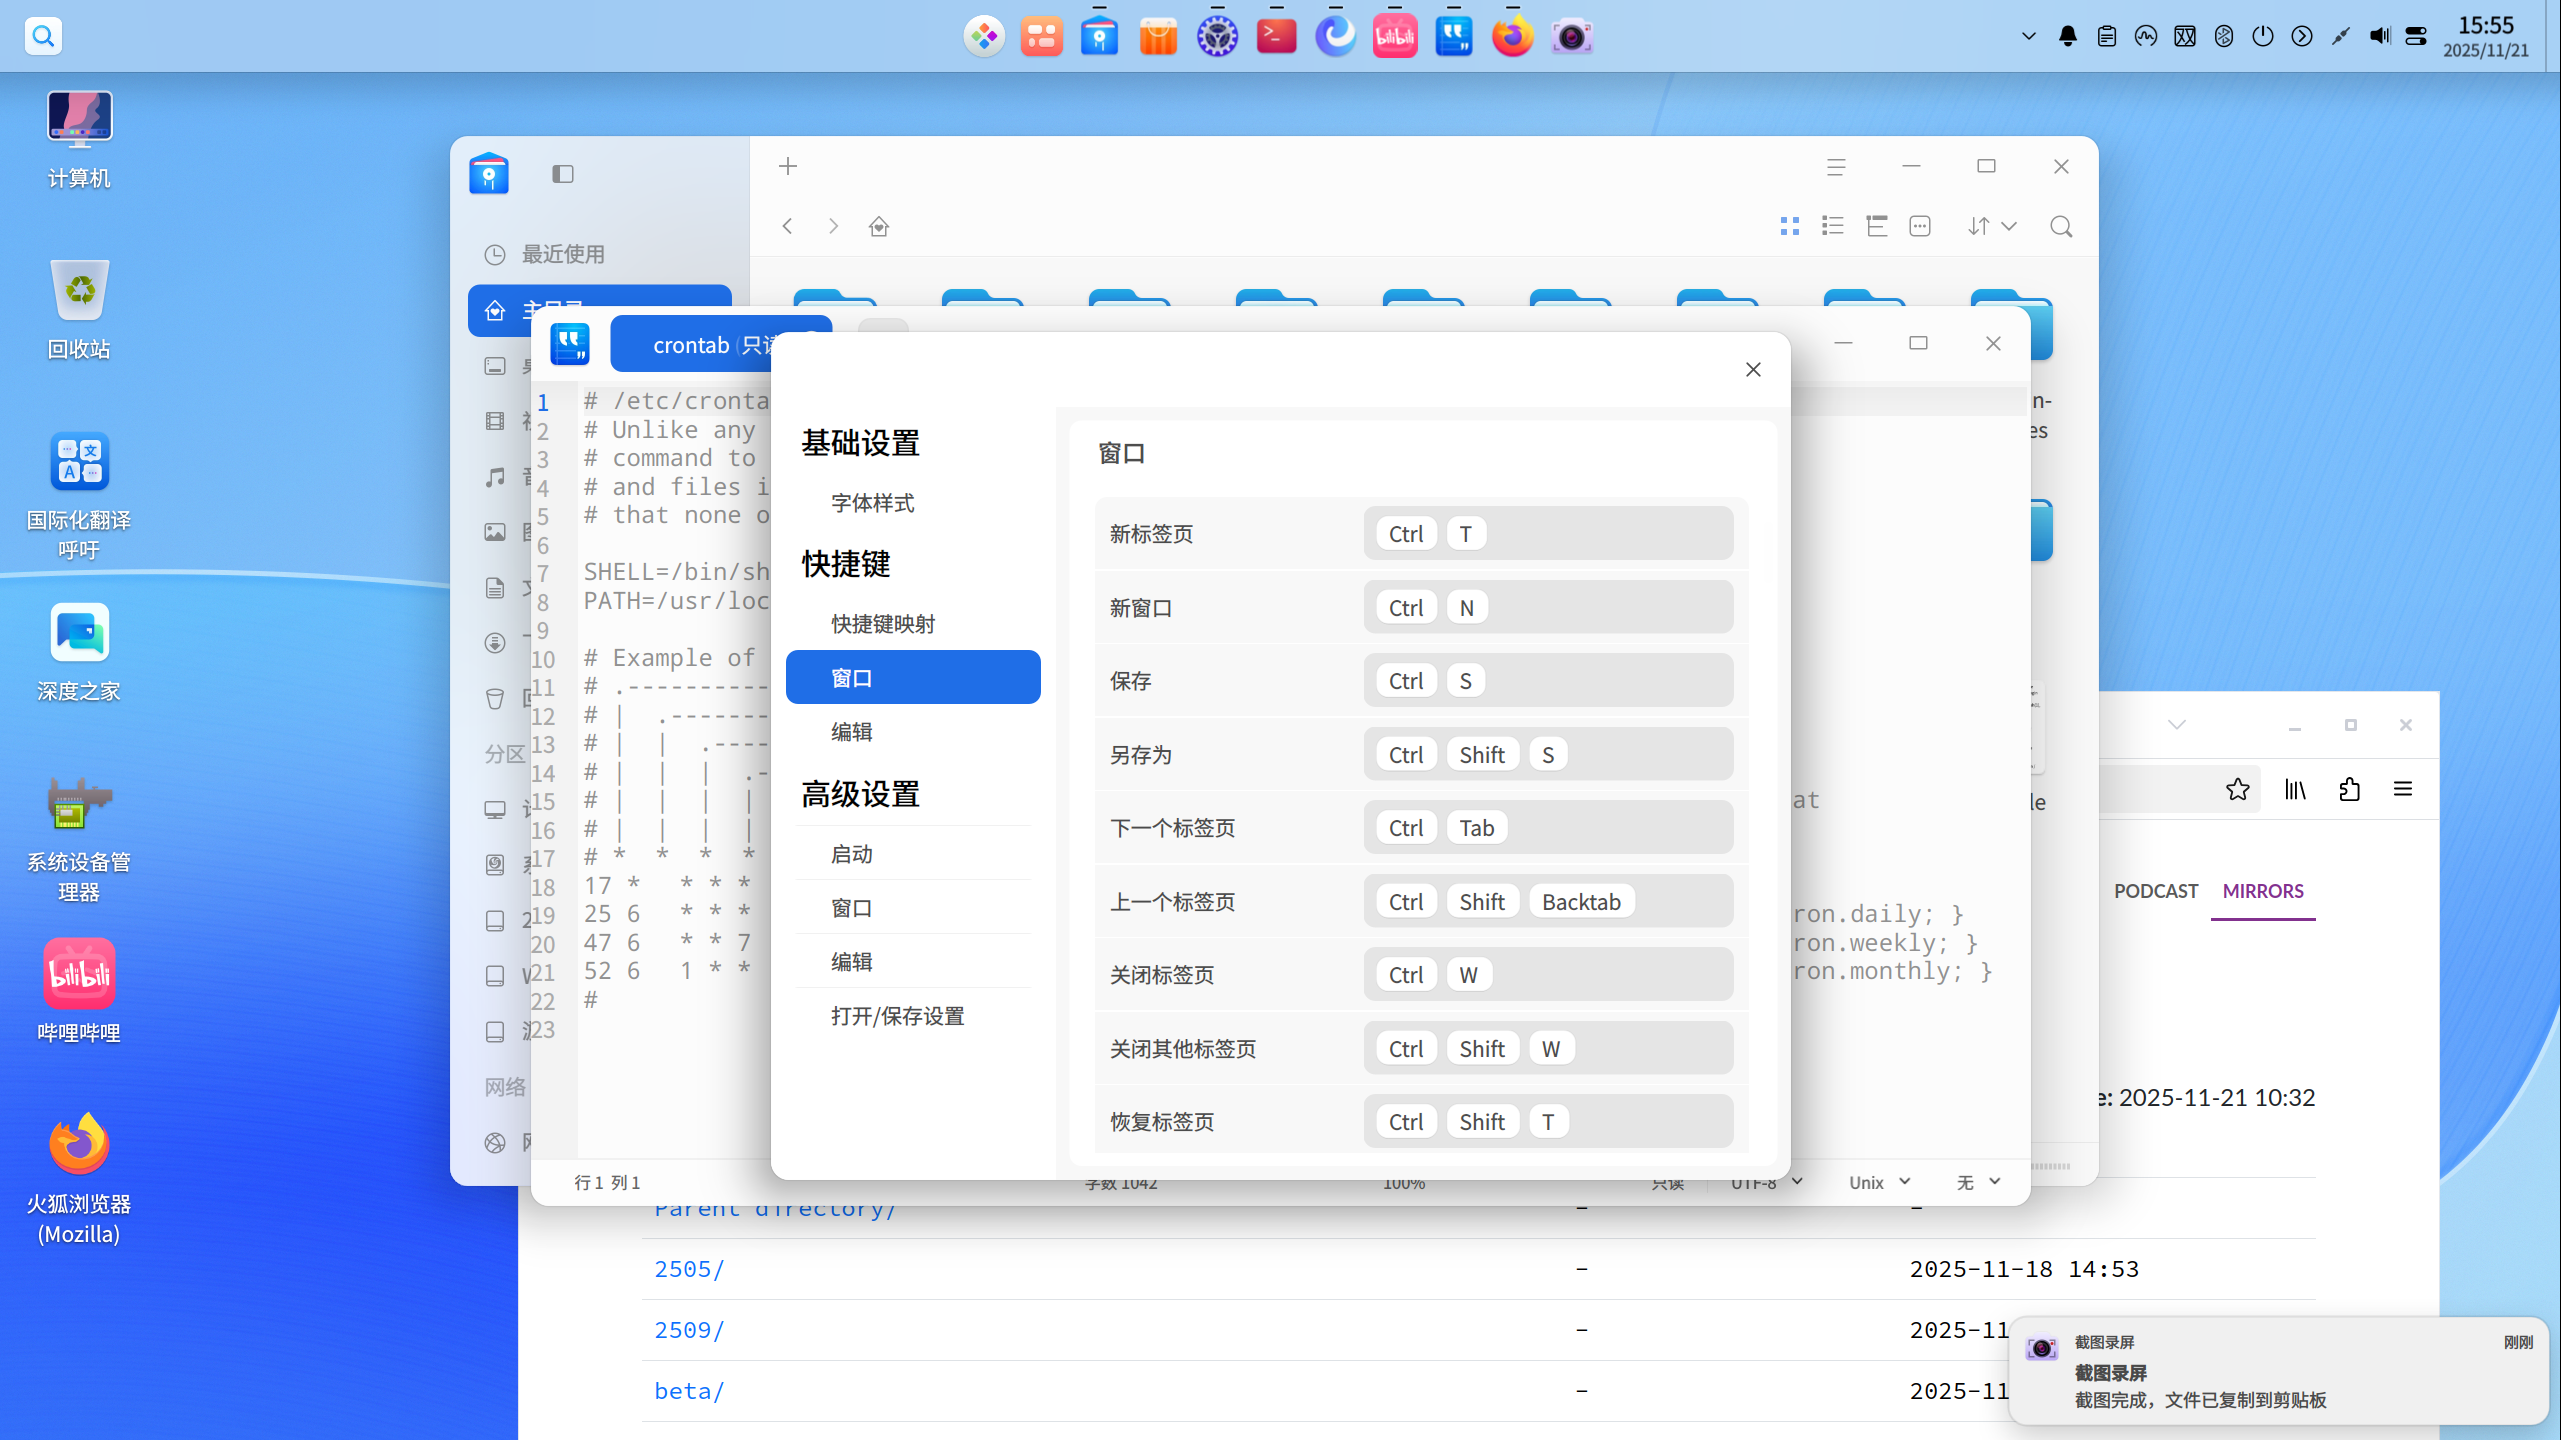Open bilibili from the top dock
This screenshot has height=1440, width=2561.
(x=1394, y=37)
